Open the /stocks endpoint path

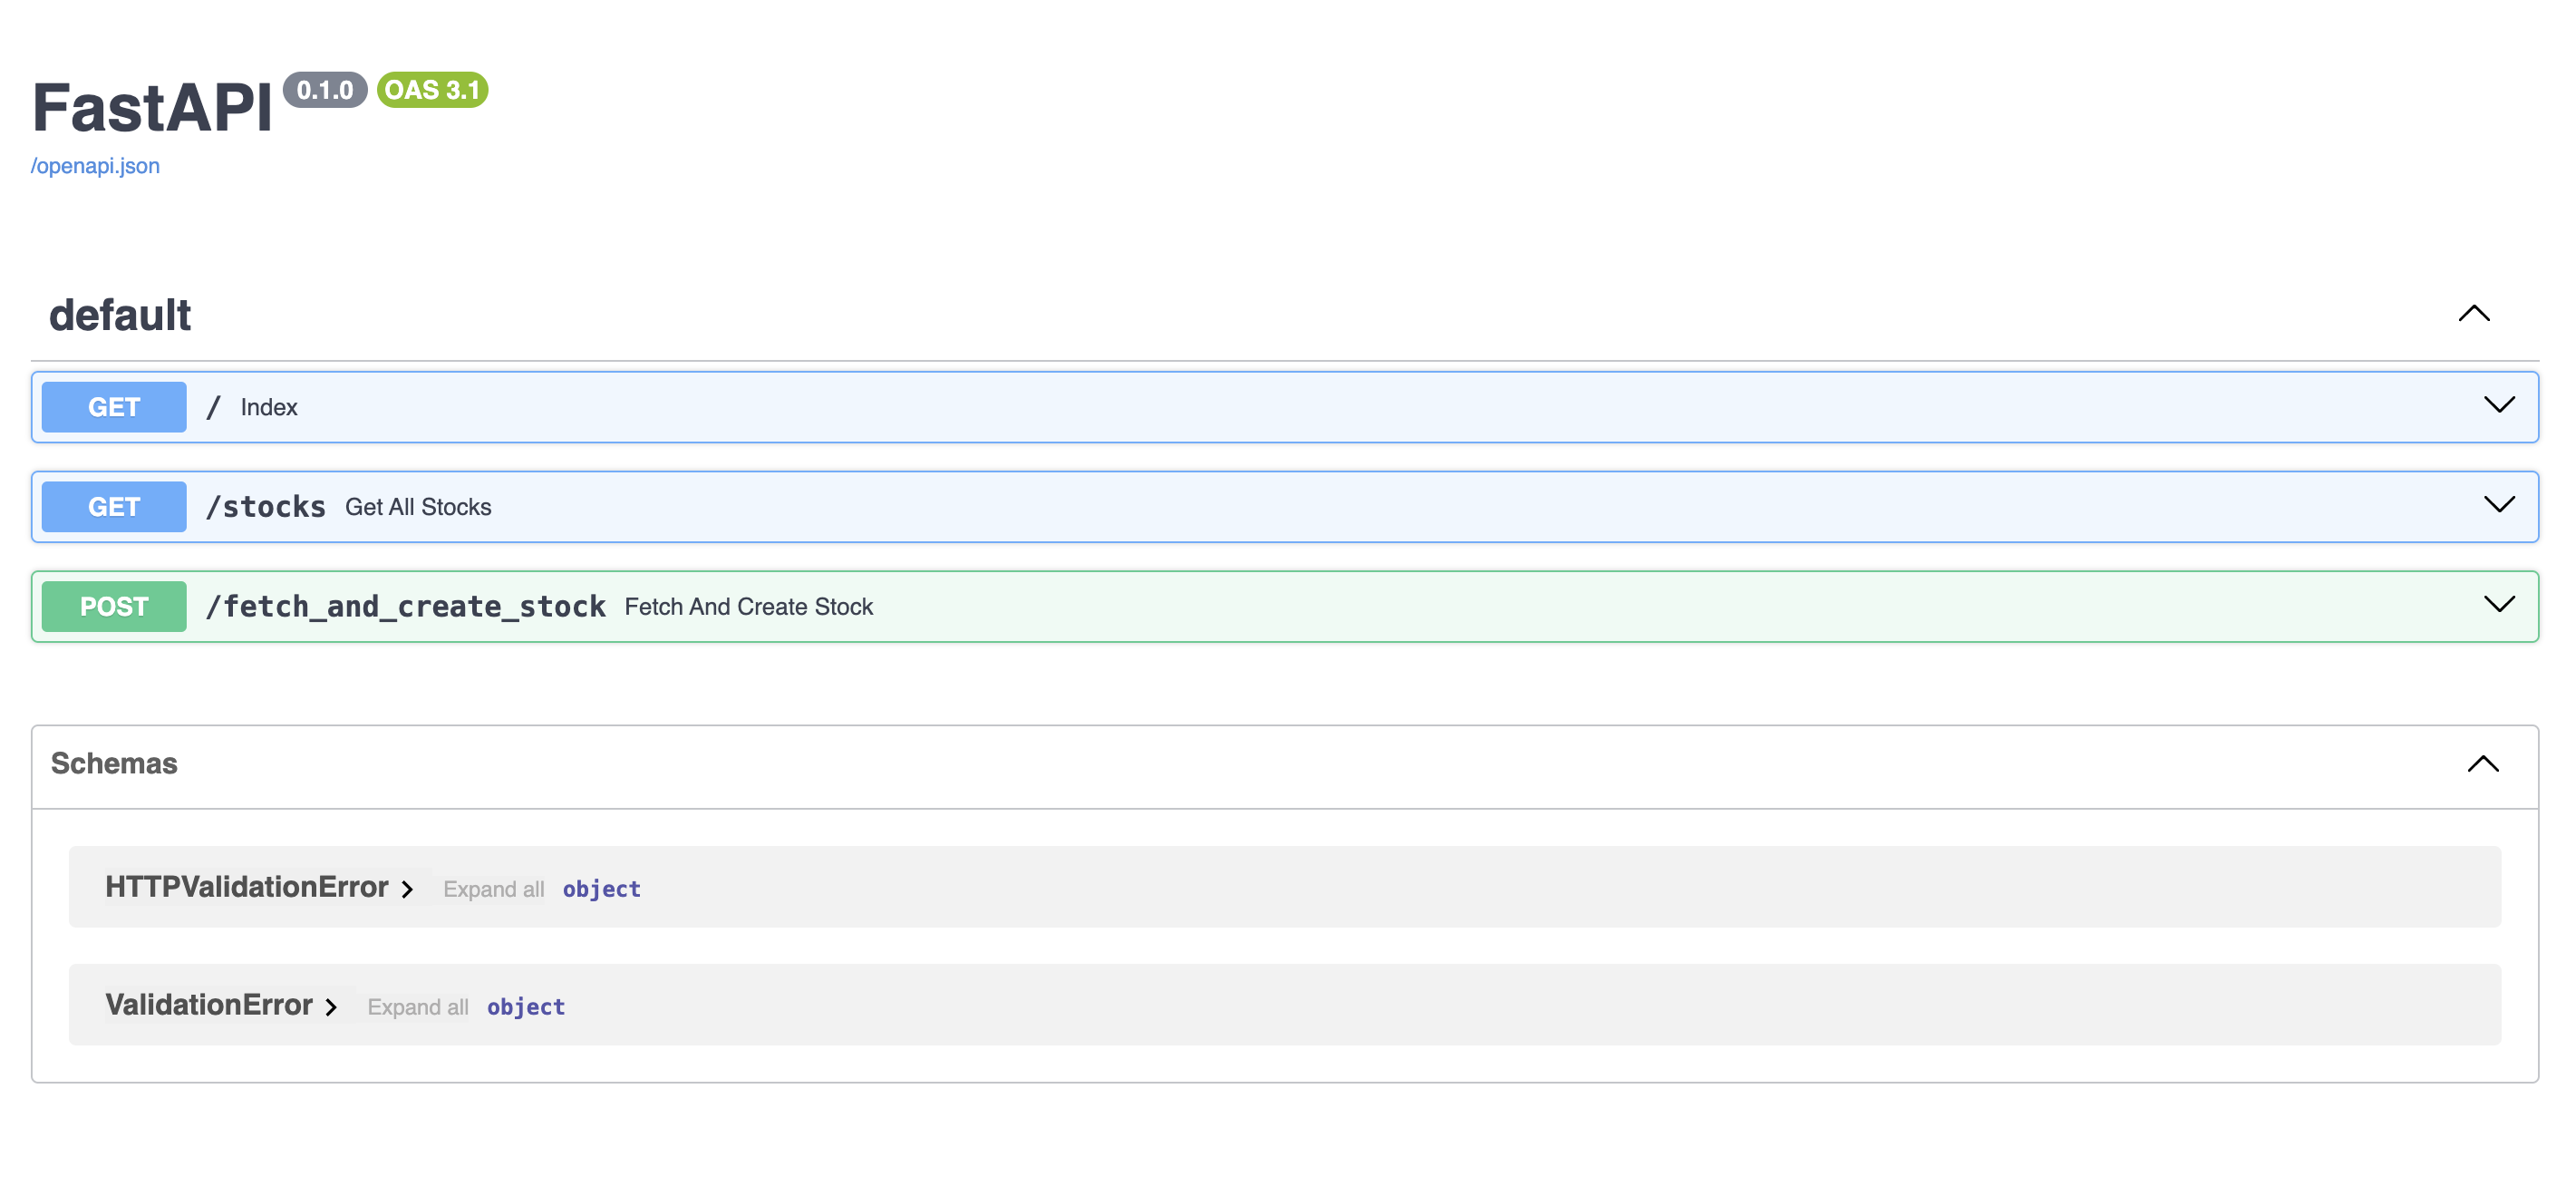(266, 507)
